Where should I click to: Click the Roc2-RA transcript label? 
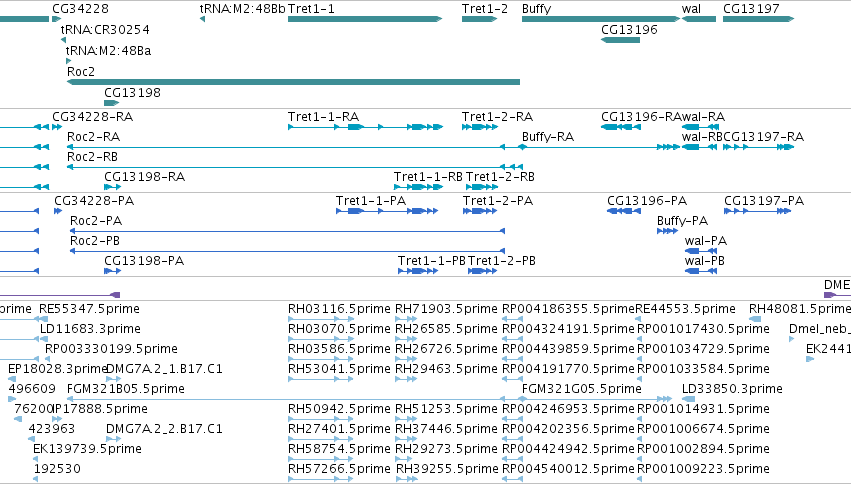click(93, 137)
